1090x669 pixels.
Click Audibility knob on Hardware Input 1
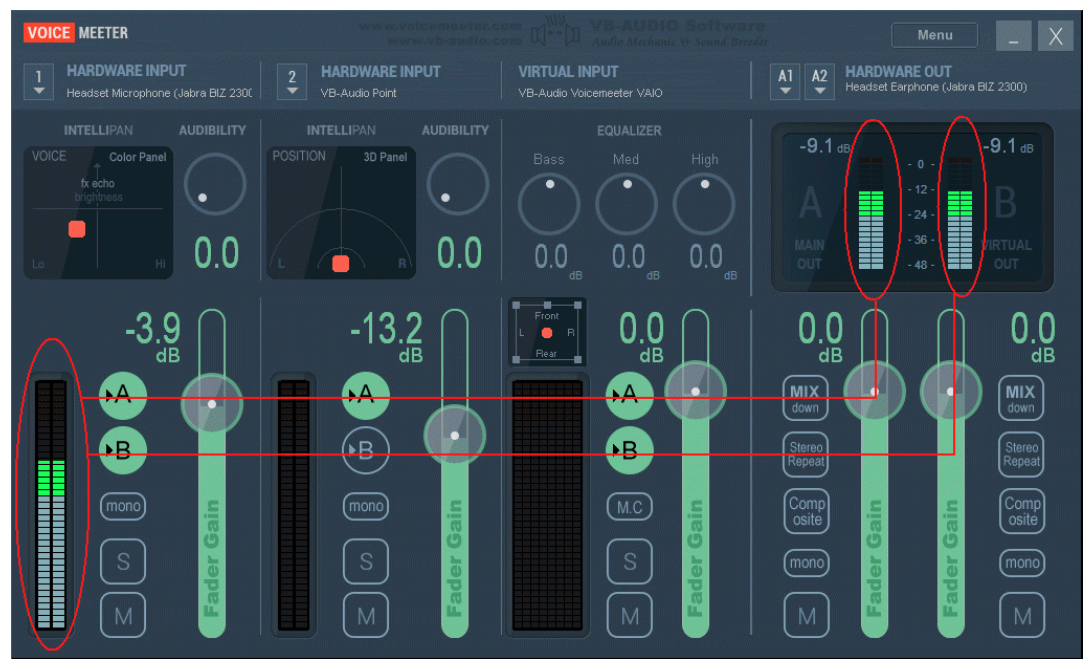coord(215,184)
